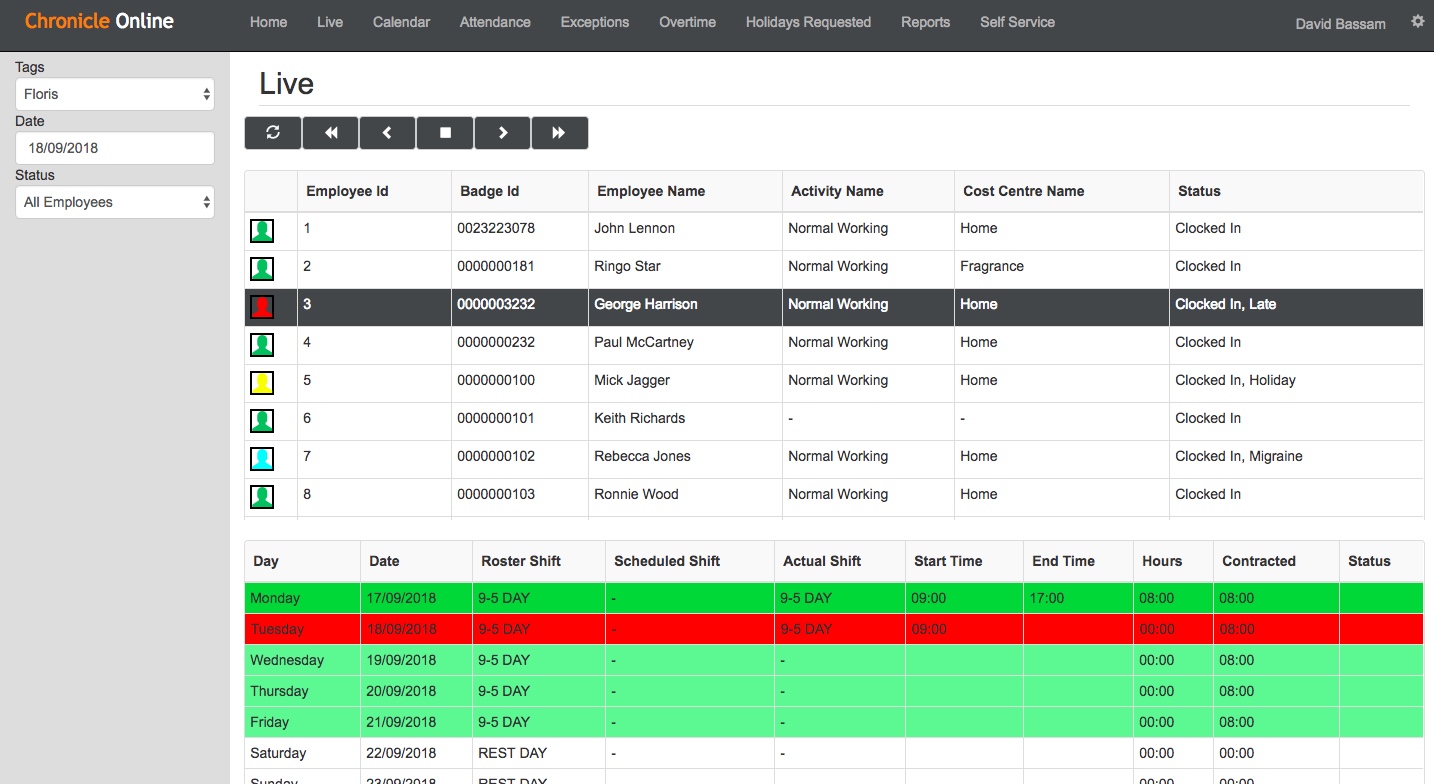
Task: Open the Attendance menu item
Action: tap(495, 22)
